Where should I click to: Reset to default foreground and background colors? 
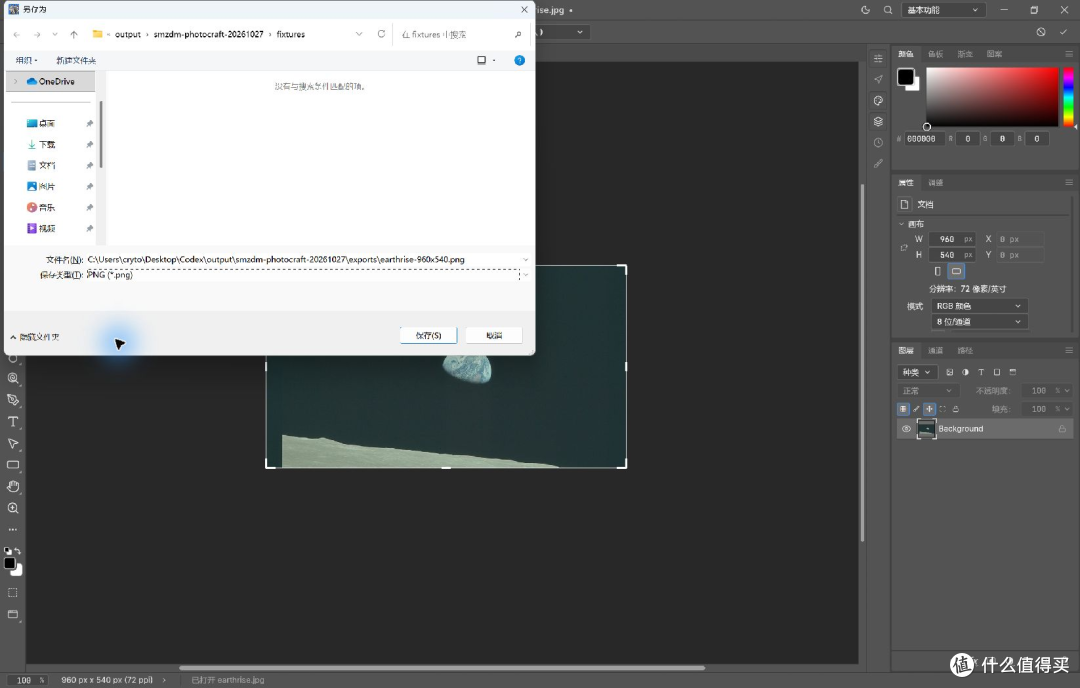(x=7, y=551)
